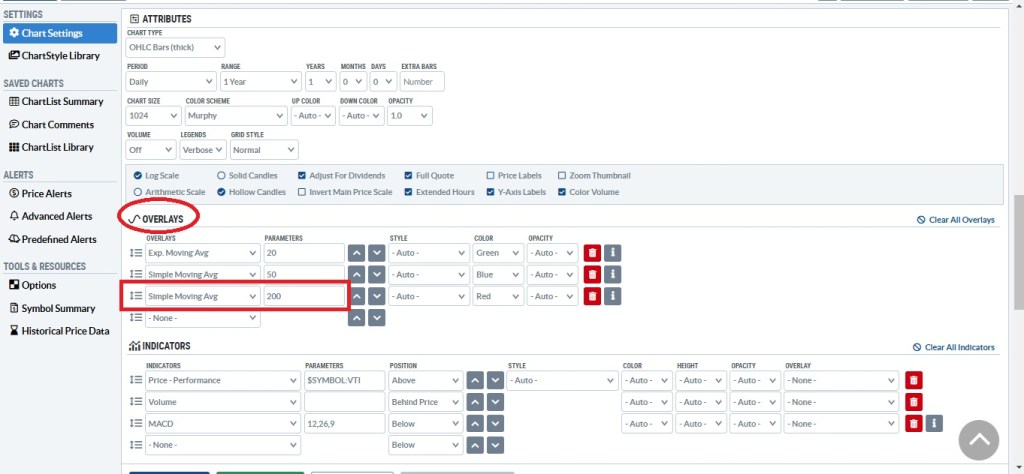Click the scroll-to-top arrow button
Screen dimensions: 1024x474
point(981,441)
